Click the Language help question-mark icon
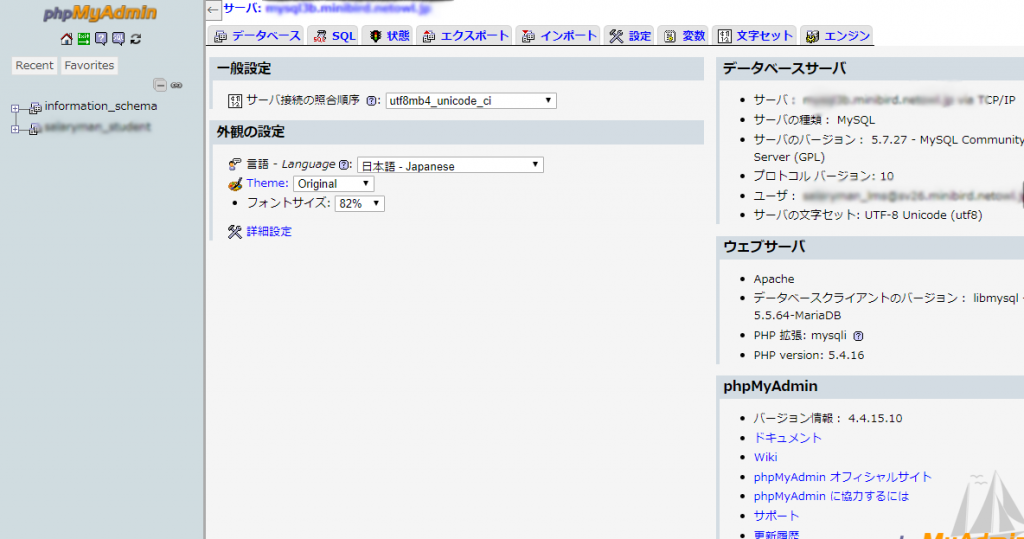 344,165
